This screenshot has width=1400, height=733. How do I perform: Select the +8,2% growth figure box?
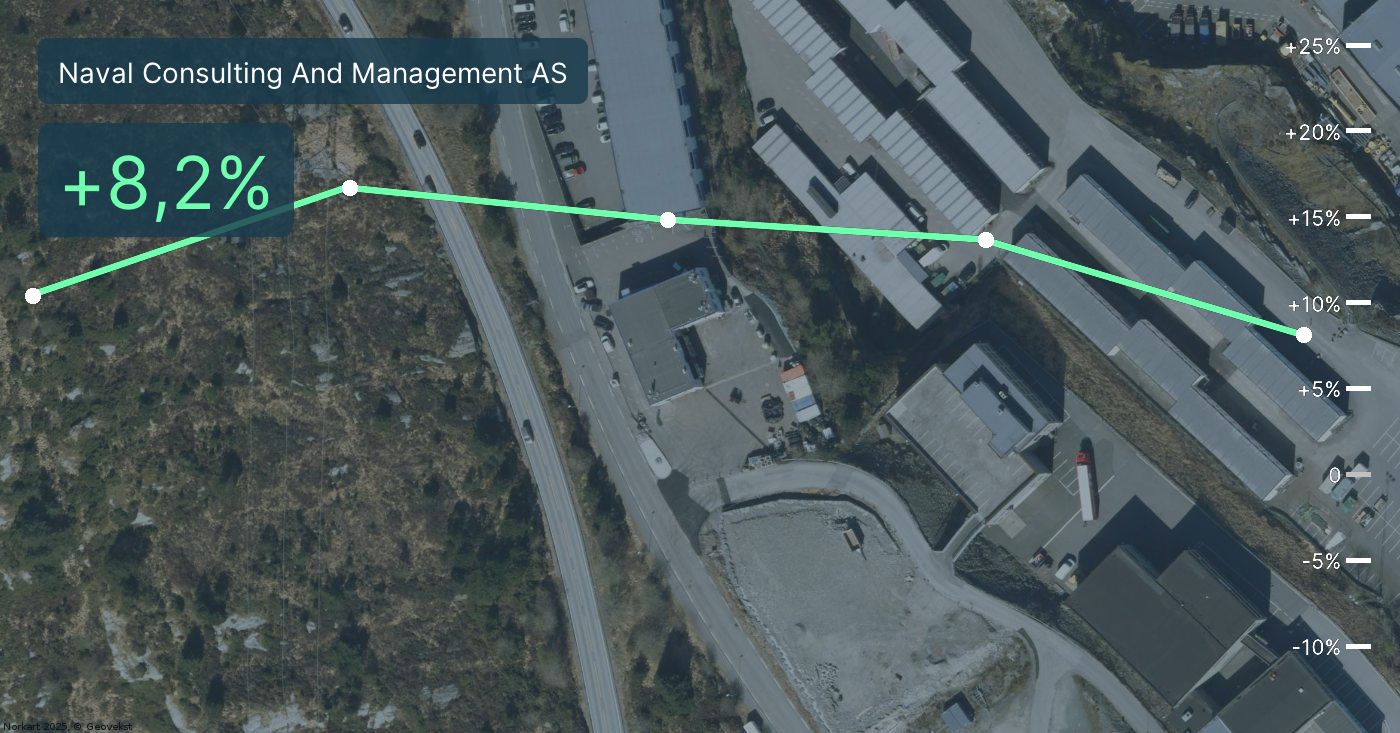(x=166, y=181)
